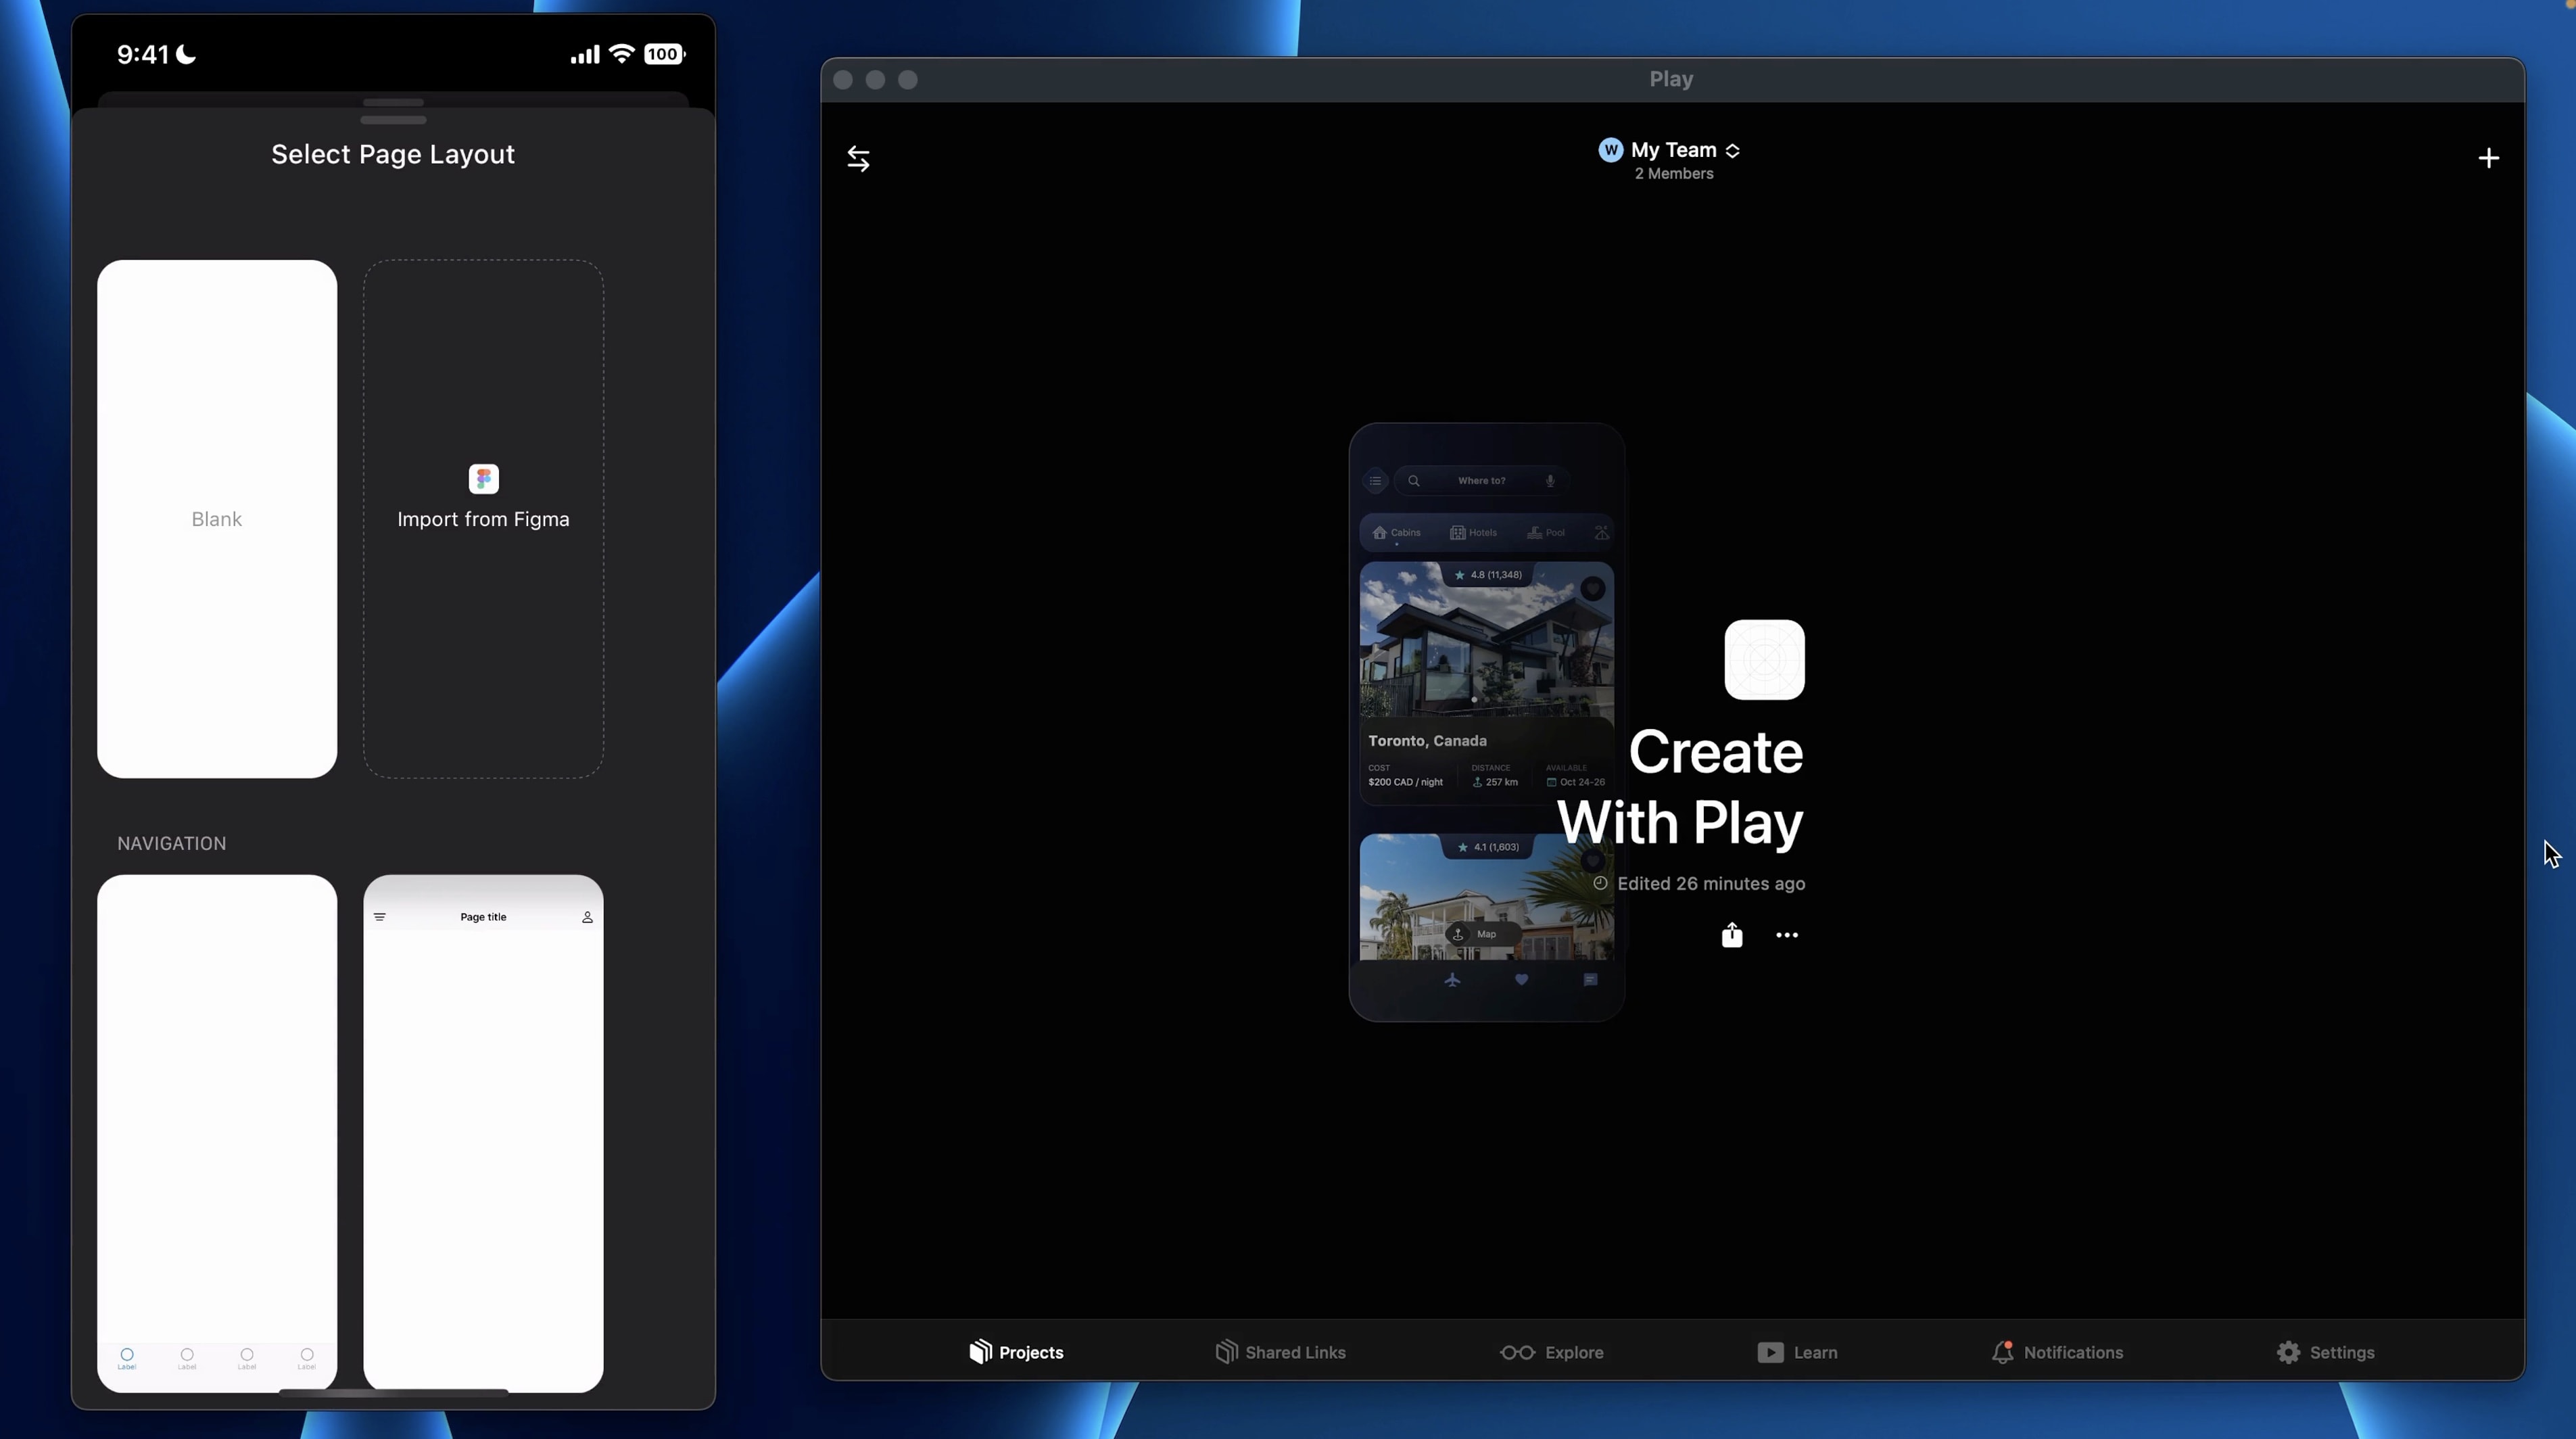Click the Wi-Fi icon in phone status bar
Screen dimensions: 2576x1439
tap(622, 54)
